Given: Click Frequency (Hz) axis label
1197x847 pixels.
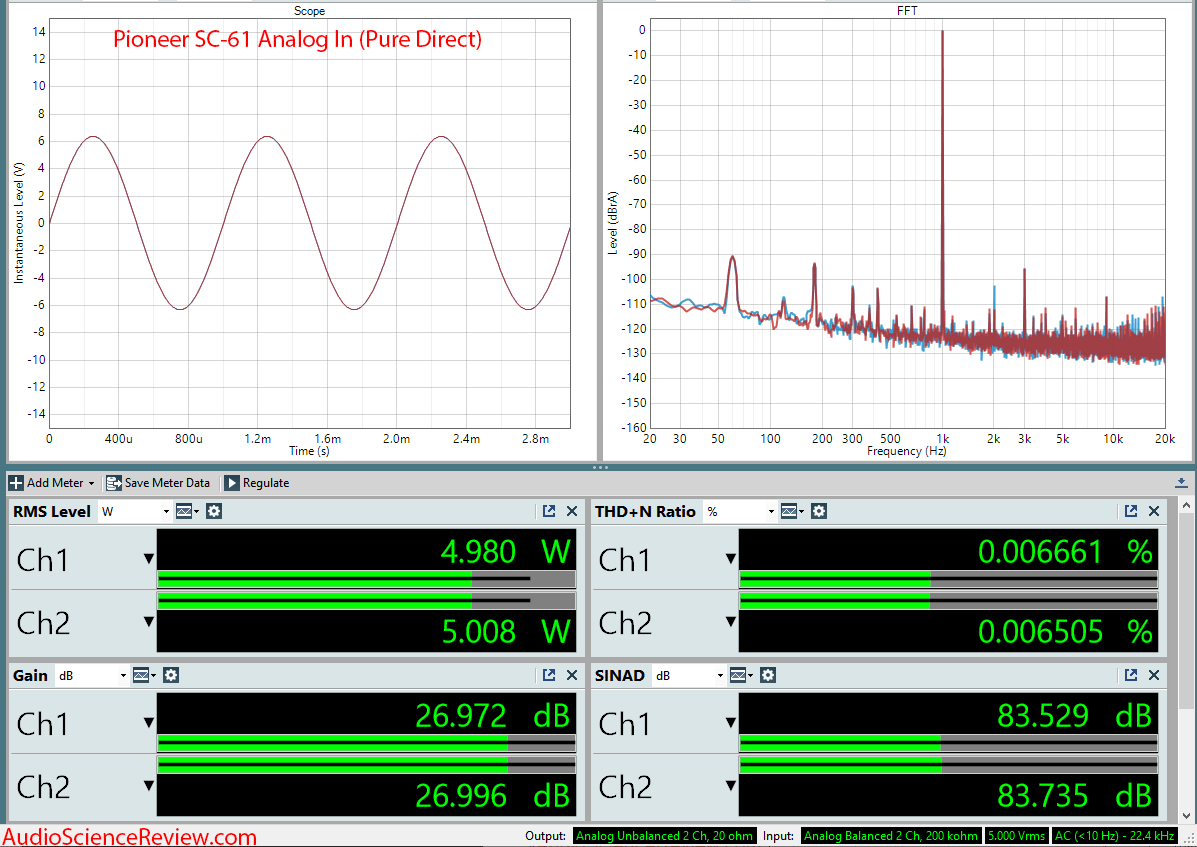Looking at the screenshot, I should (906, 451).
